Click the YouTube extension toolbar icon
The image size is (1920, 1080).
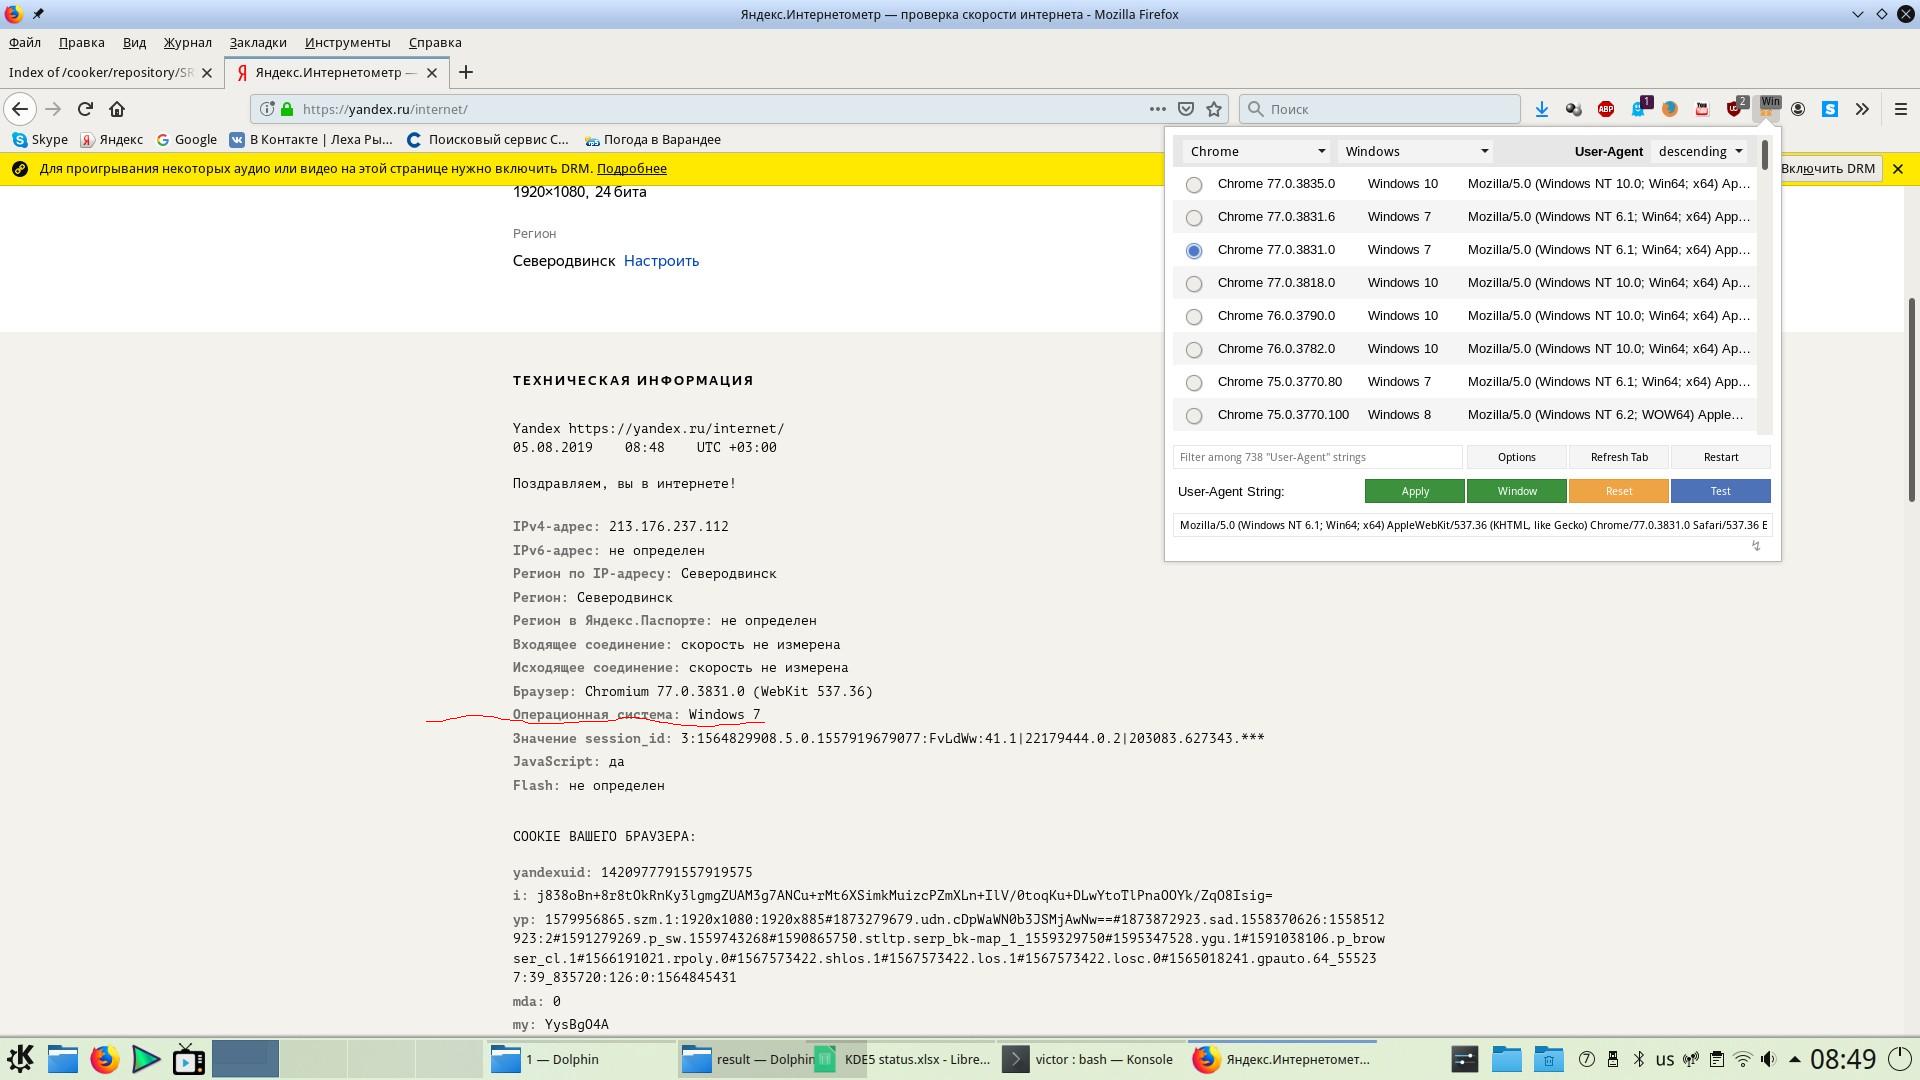pos(1702,109)
